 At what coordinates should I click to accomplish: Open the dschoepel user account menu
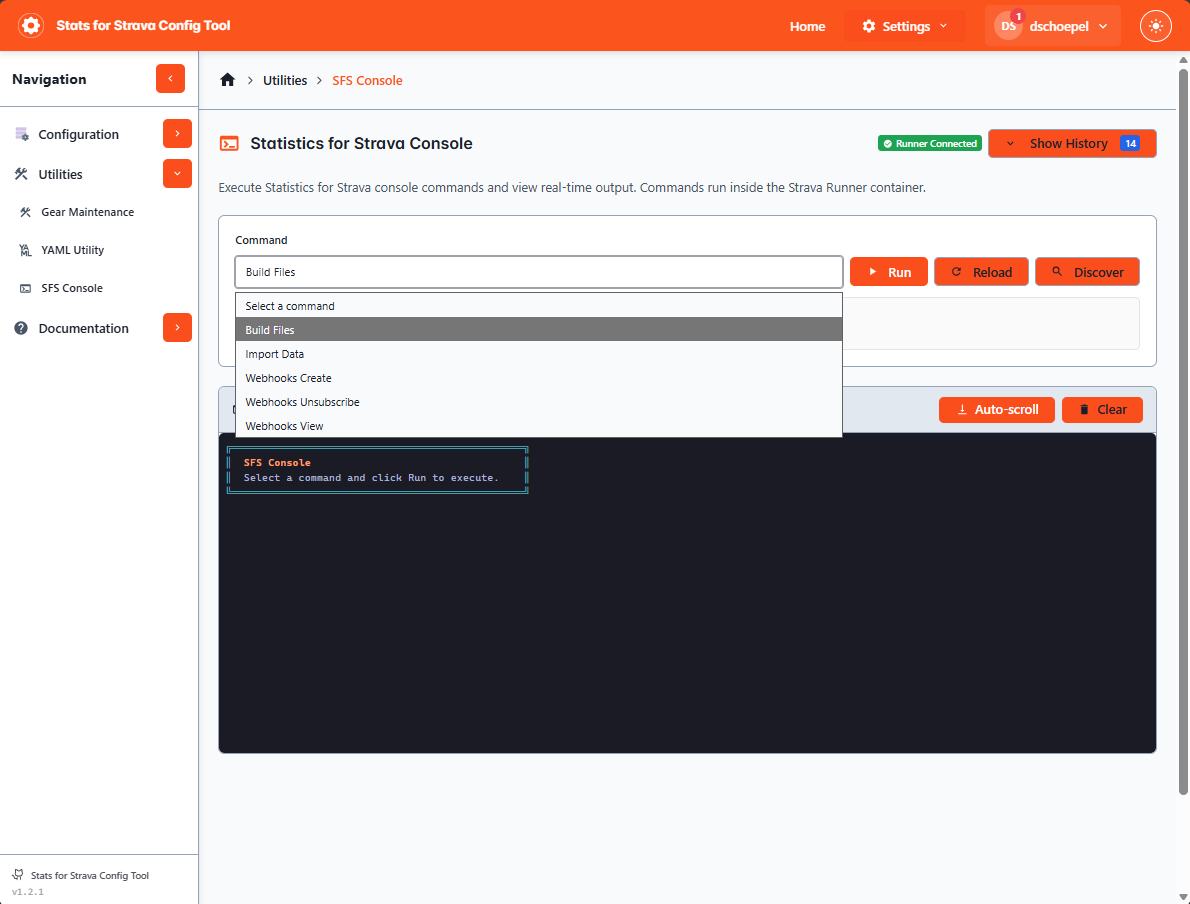pos(1053,26)
